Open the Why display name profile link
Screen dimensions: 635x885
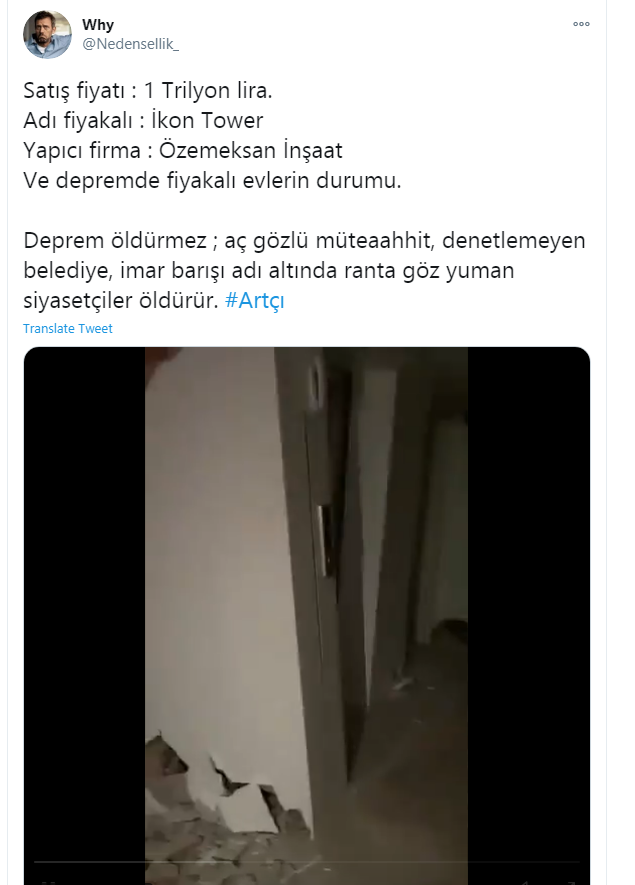(98, 25)
